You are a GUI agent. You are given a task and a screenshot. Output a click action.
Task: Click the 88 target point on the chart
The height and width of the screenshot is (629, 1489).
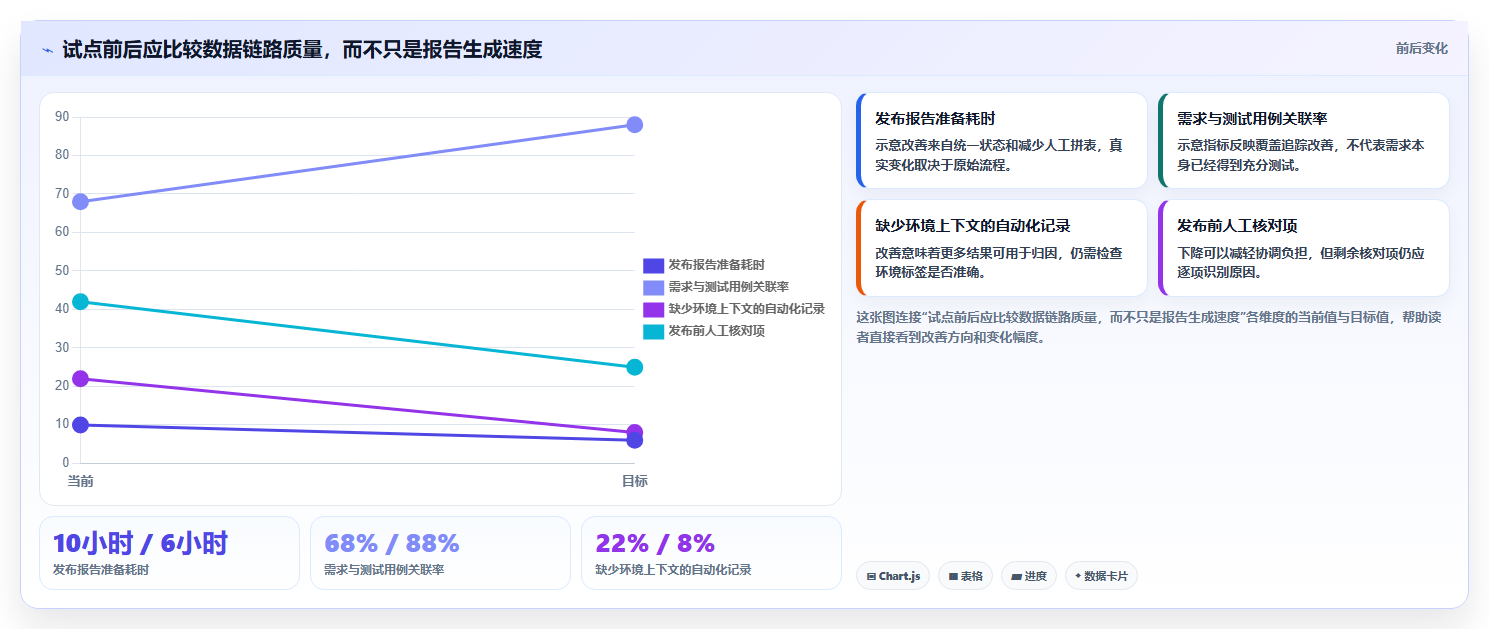(634, 125)
